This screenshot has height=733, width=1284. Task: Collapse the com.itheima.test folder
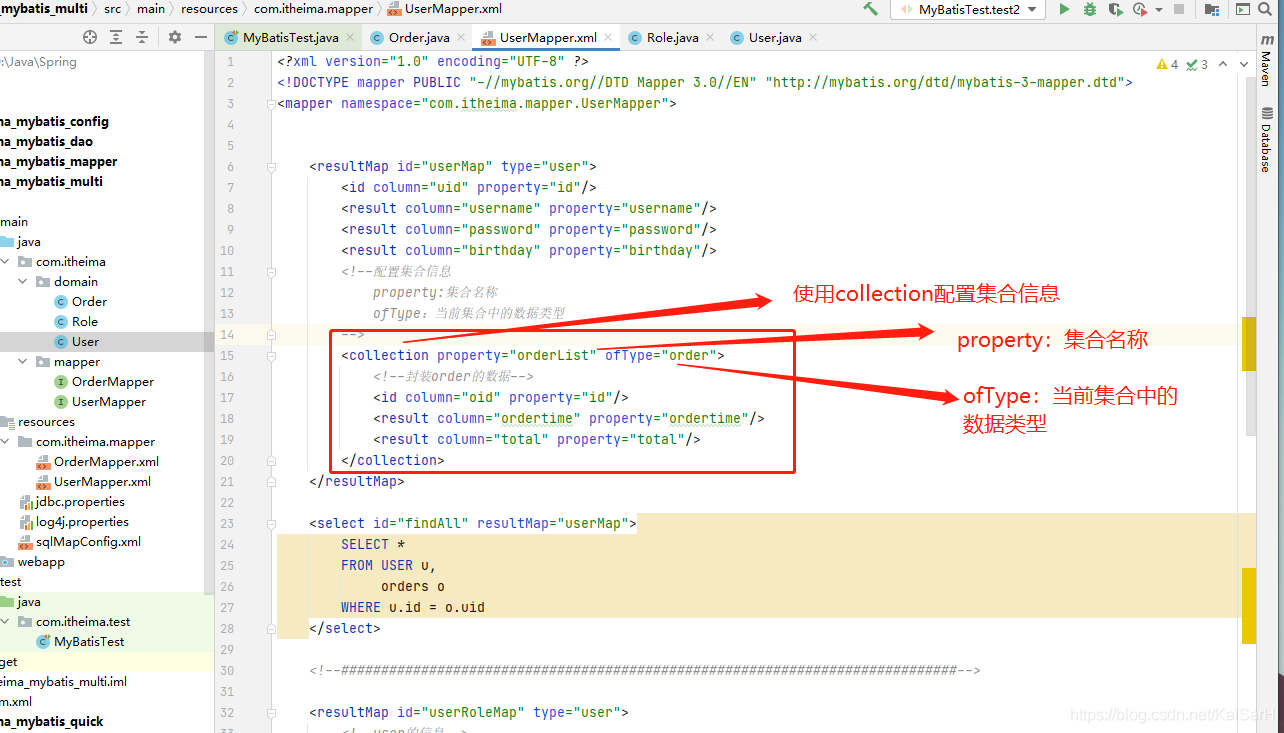[x=4, y=621]
